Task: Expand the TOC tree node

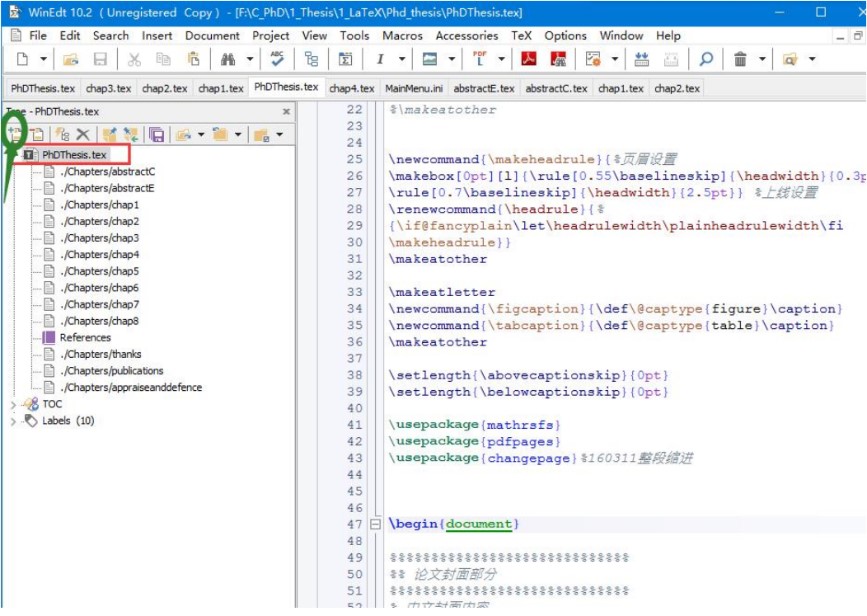Action: point(13,405)
